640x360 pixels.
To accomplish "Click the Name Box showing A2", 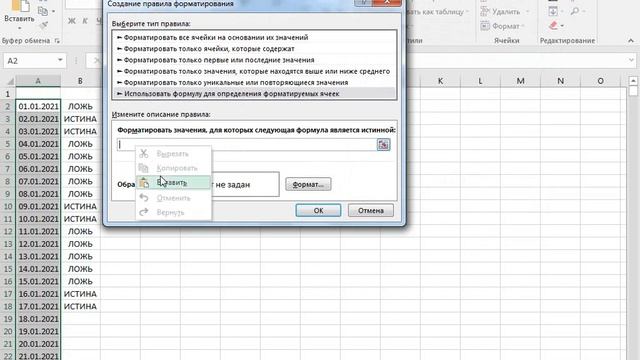I will coord(30,60).
